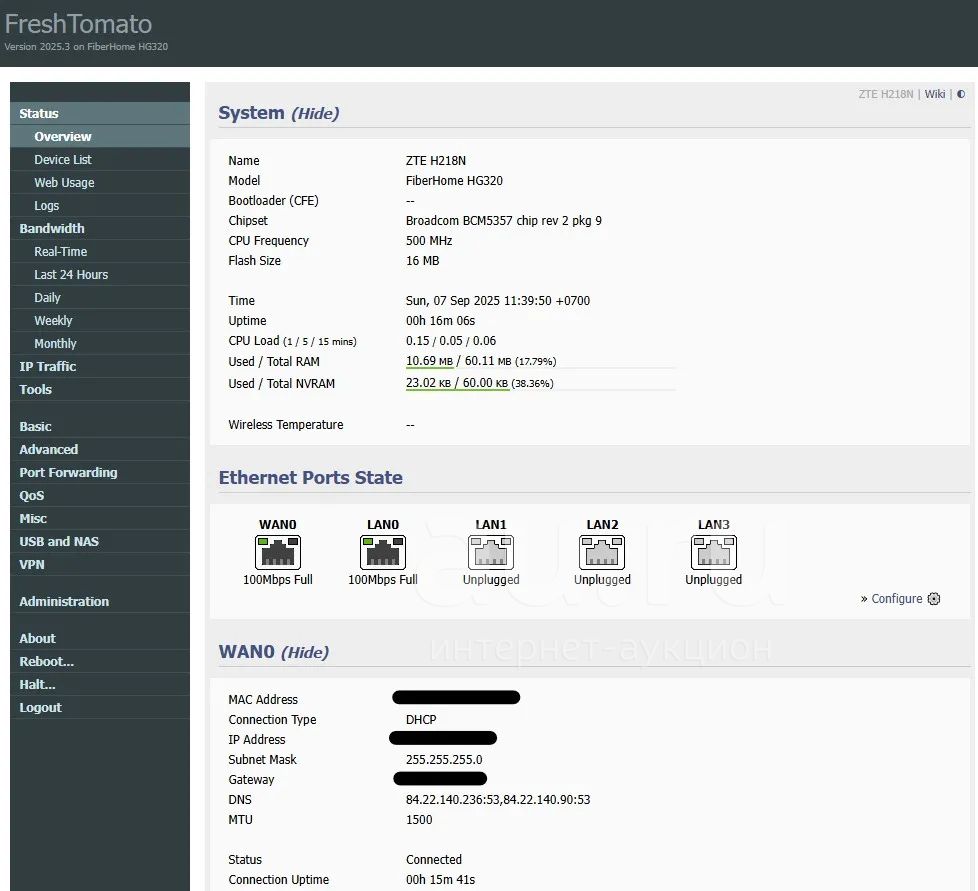Click the uptime value 00h 16m 06s
978x891 pixels.
tap(440, 320)
